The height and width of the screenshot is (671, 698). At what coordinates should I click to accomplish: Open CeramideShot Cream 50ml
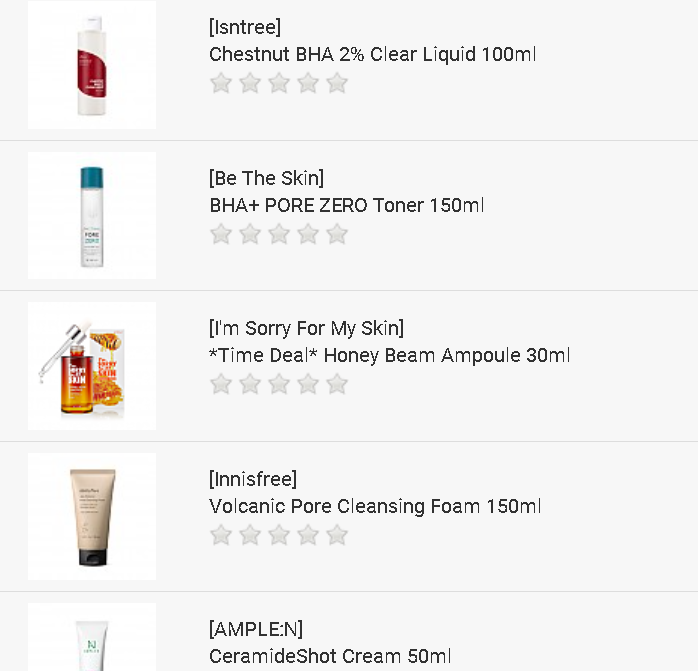330,656
